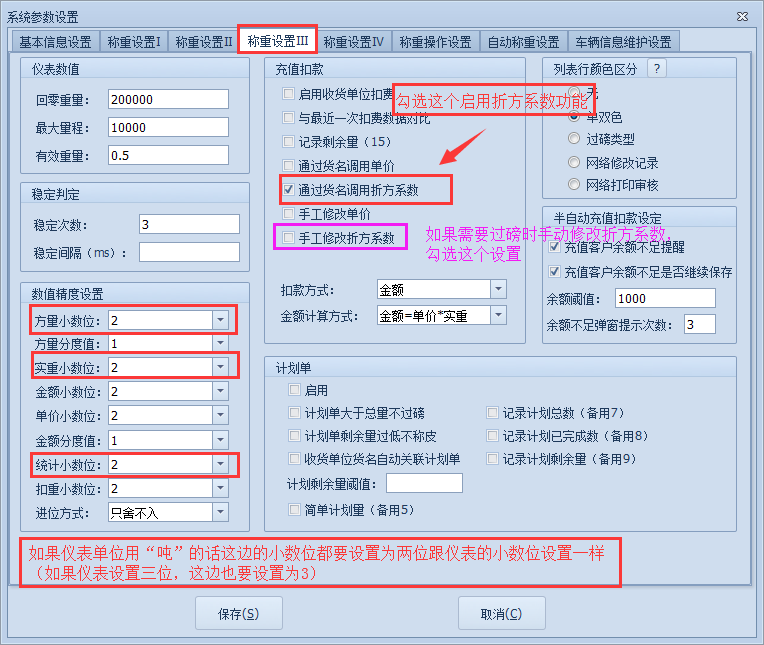Enable 收货单位货名自动关联计划单
The image size is (764, 645).
pyautogui.click(x=294, y=458)
